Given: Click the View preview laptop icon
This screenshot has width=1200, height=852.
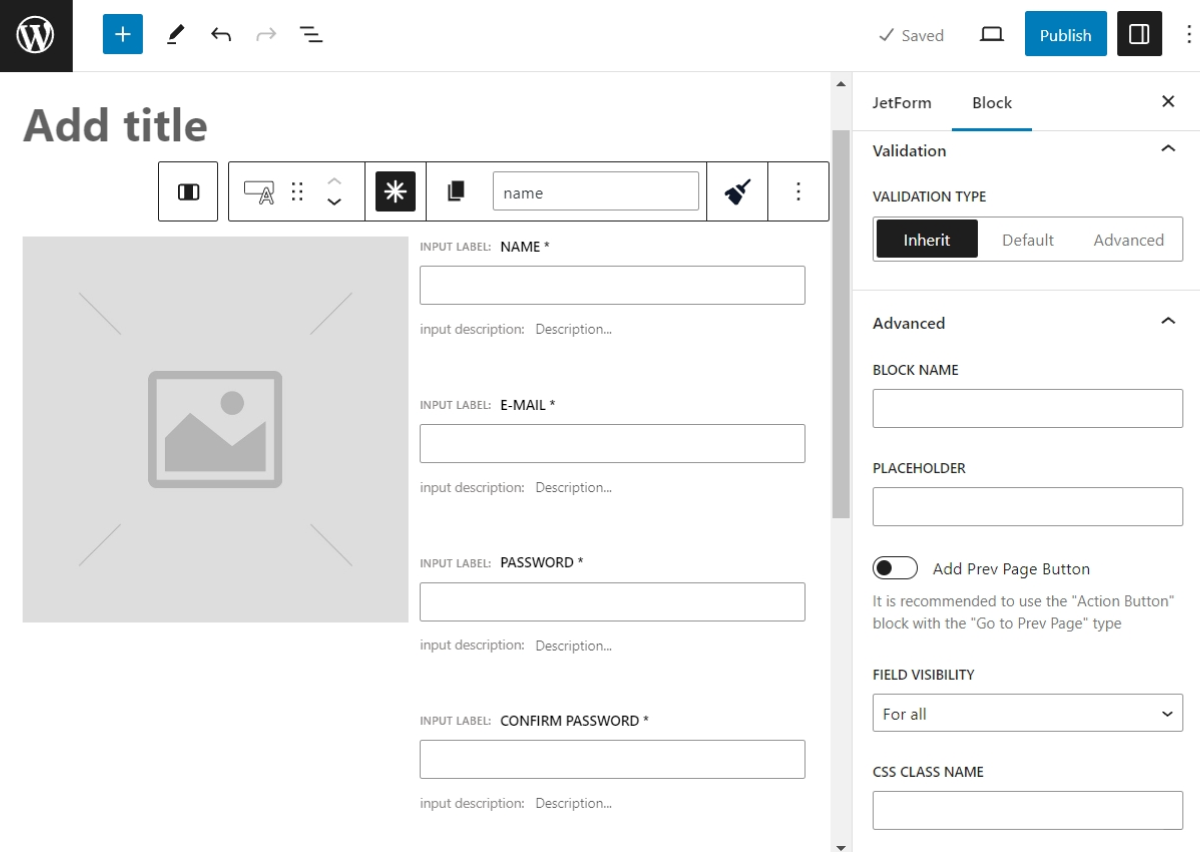Looking at the screenshot, I should point(991,34).
